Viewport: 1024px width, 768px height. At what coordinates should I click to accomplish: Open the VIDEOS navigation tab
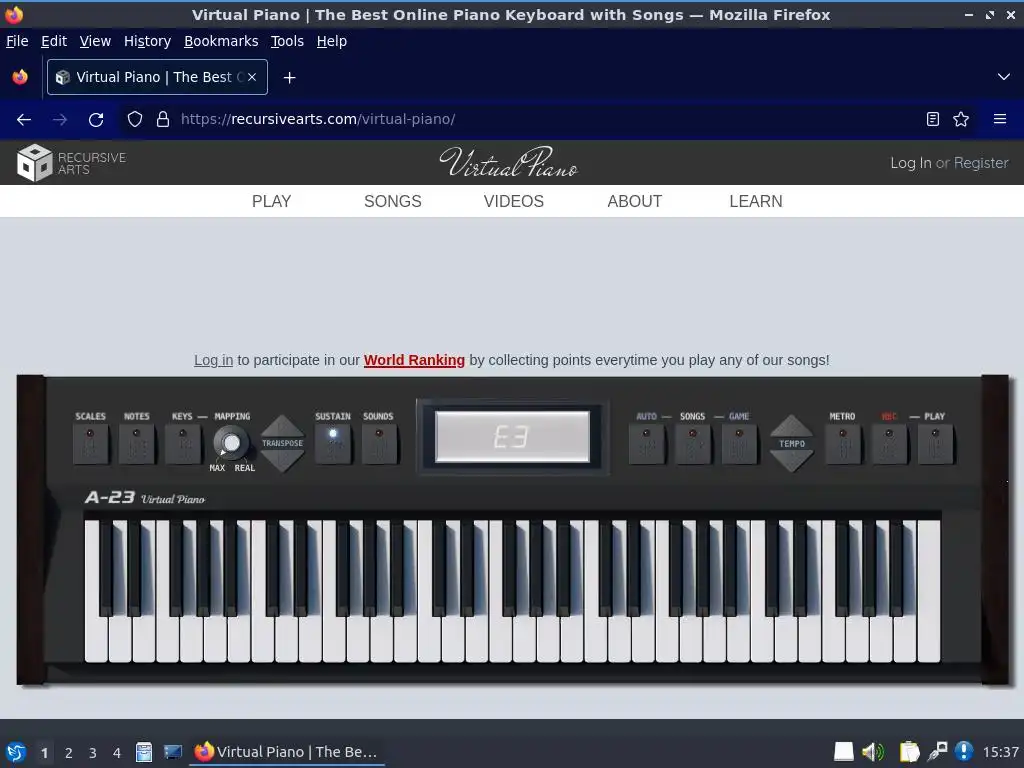pyautogui.click(x=514, y=201)
